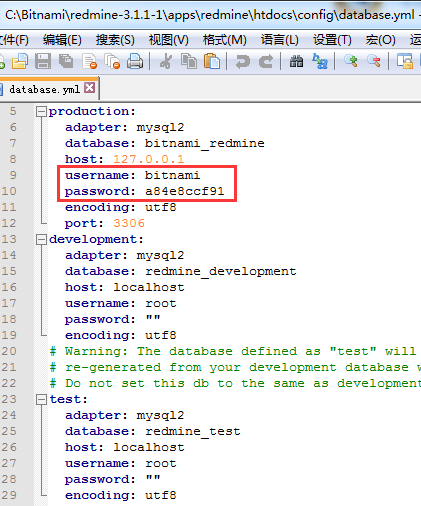This screenshot has height=506, width=421.
Task: Open the 搜索(S) search menu
Action: point(115,40)
